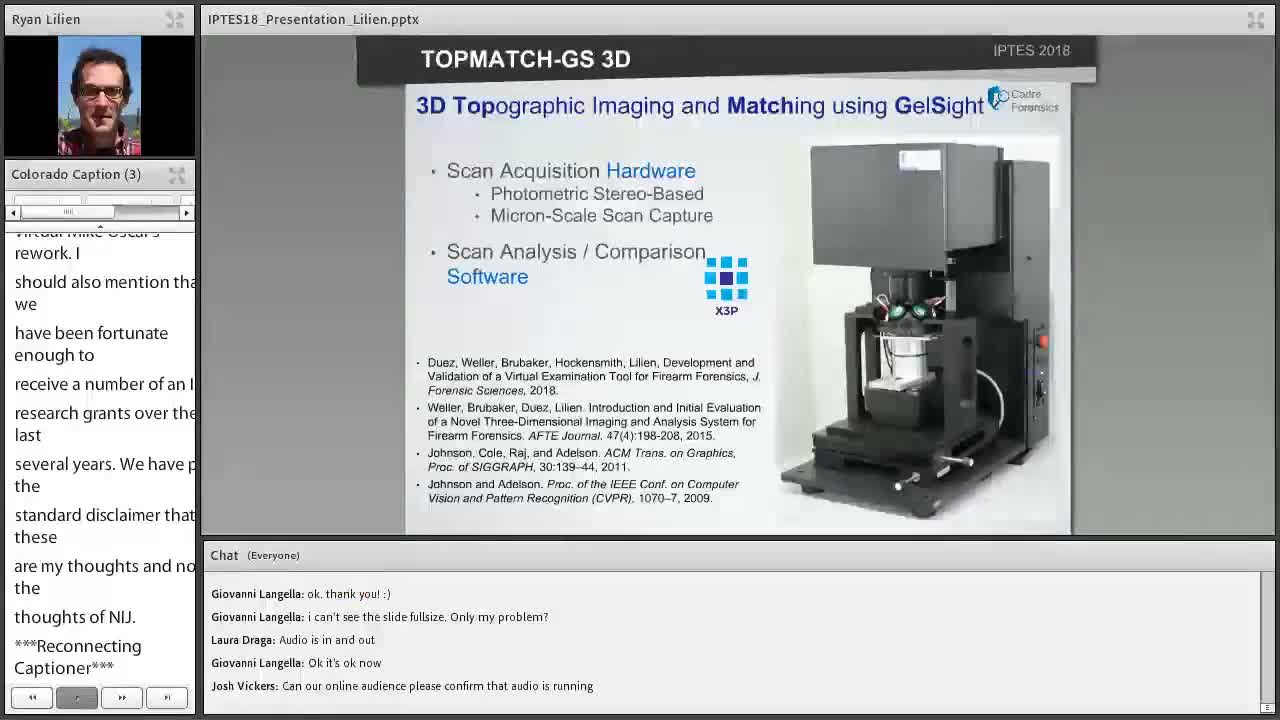This screenshot has width=1280, height=720.
Task: Maximize the Colorado Caption pod
Action: pyautogui.click(x=176, y=175)
